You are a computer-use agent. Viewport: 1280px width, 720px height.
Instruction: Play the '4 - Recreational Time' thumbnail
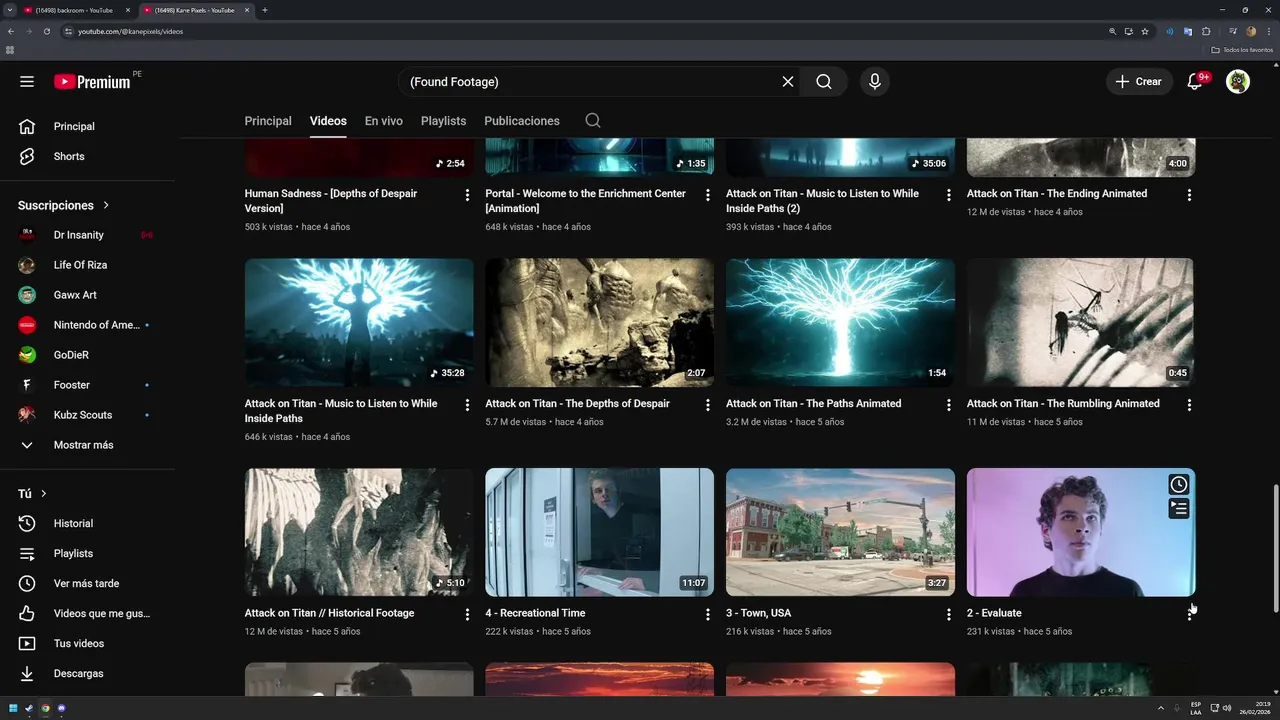tap(599, 532)
